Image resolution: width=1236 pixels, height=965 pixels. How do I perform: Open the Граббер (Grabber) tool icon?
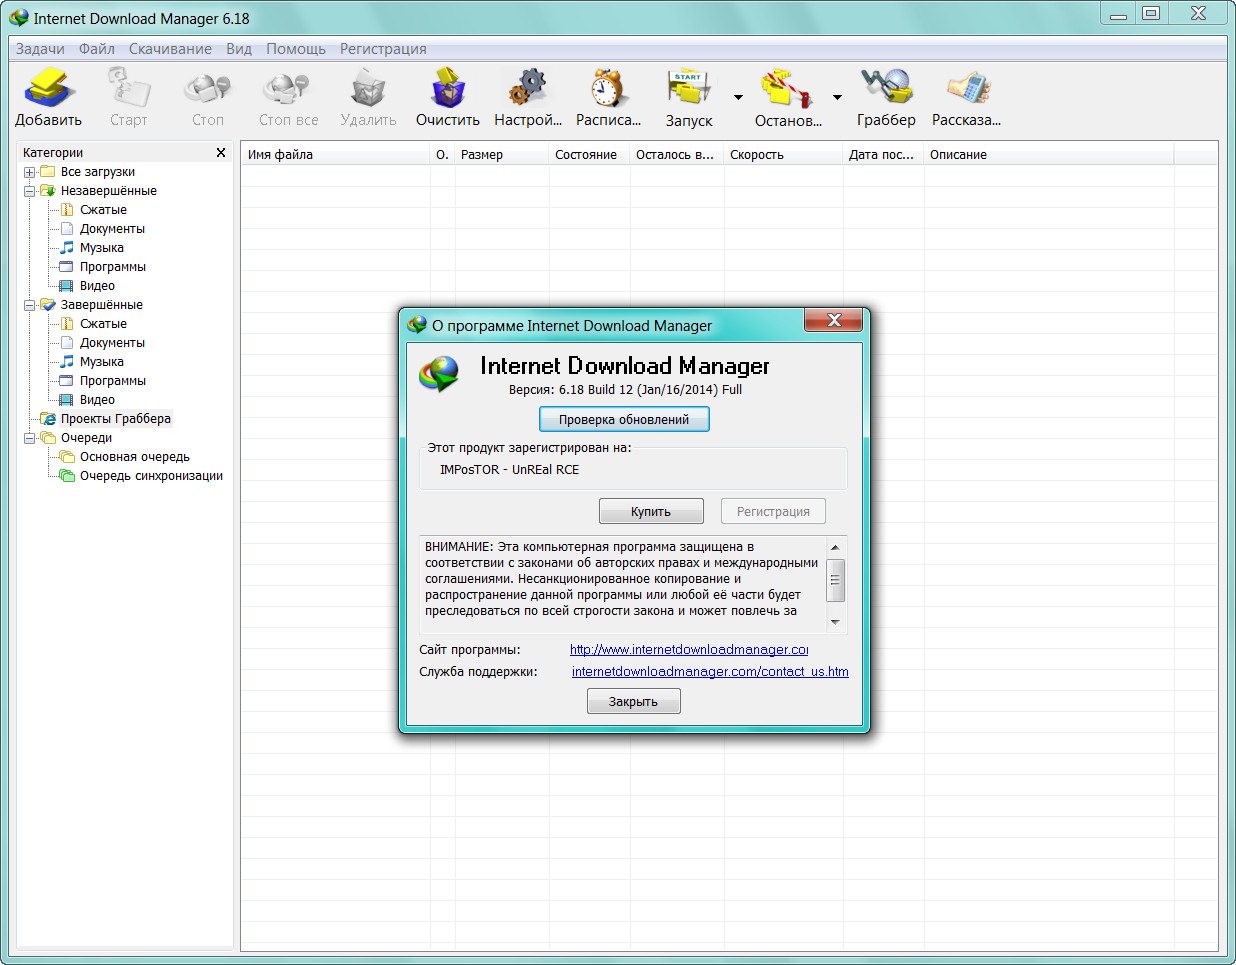coord(886,89)
